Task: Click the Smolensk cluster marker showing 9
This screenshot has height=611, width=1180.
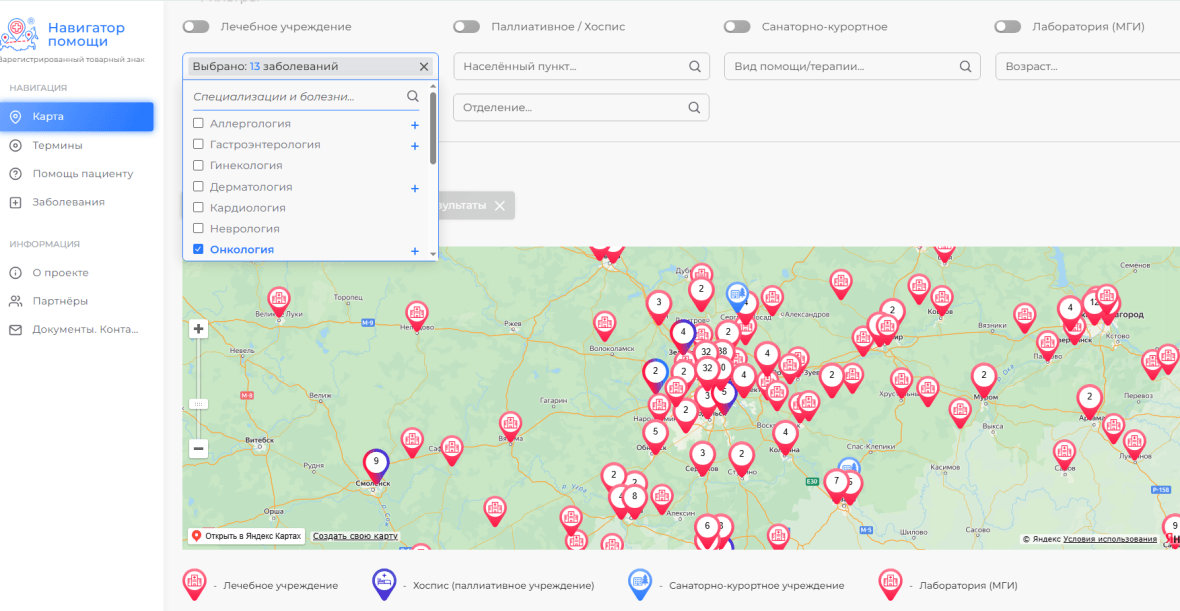Action: coord(376,463)
